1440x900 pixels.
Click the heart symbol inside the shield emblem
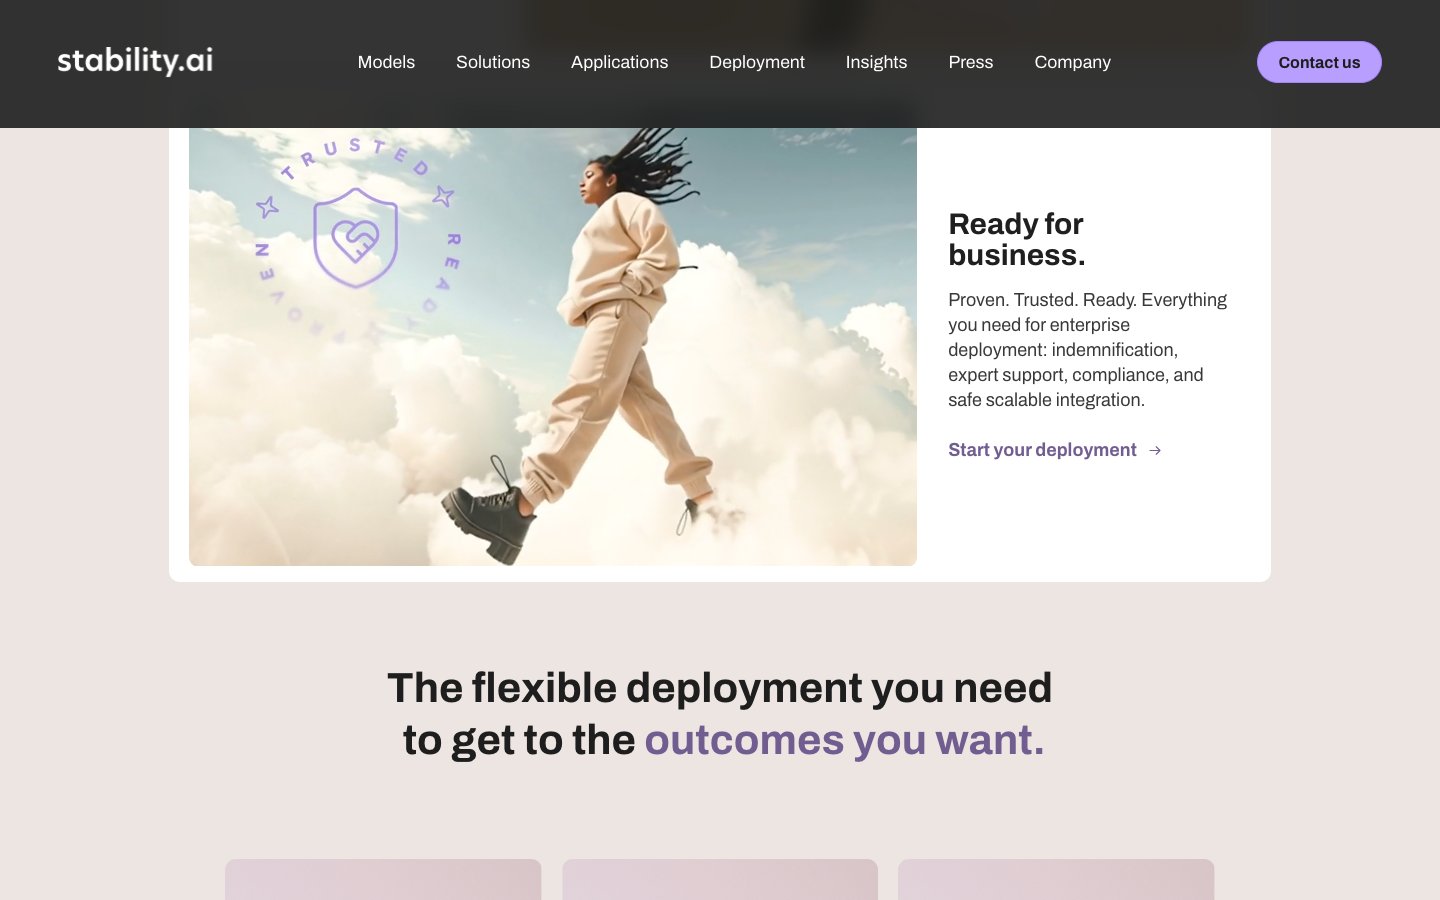point(355,238)
